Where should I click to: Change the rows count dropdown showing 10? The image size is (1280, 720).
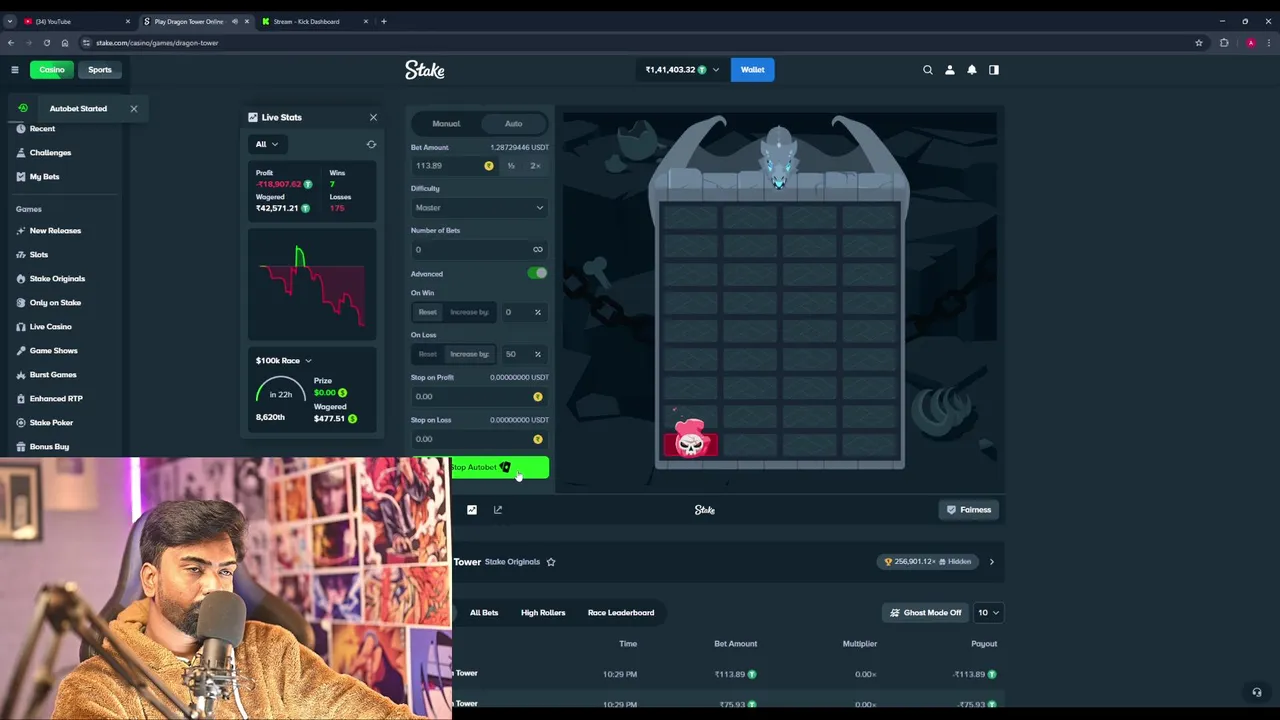[988, 613]
